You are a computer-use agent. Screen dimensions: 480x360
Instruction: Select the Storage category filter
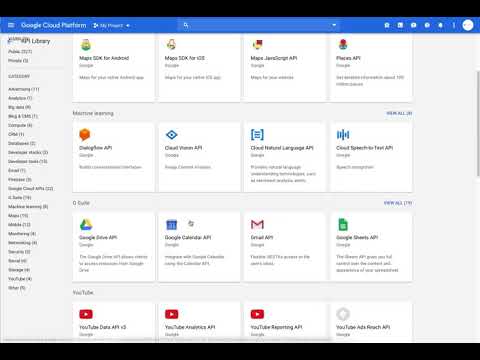[x=19, y=270]
